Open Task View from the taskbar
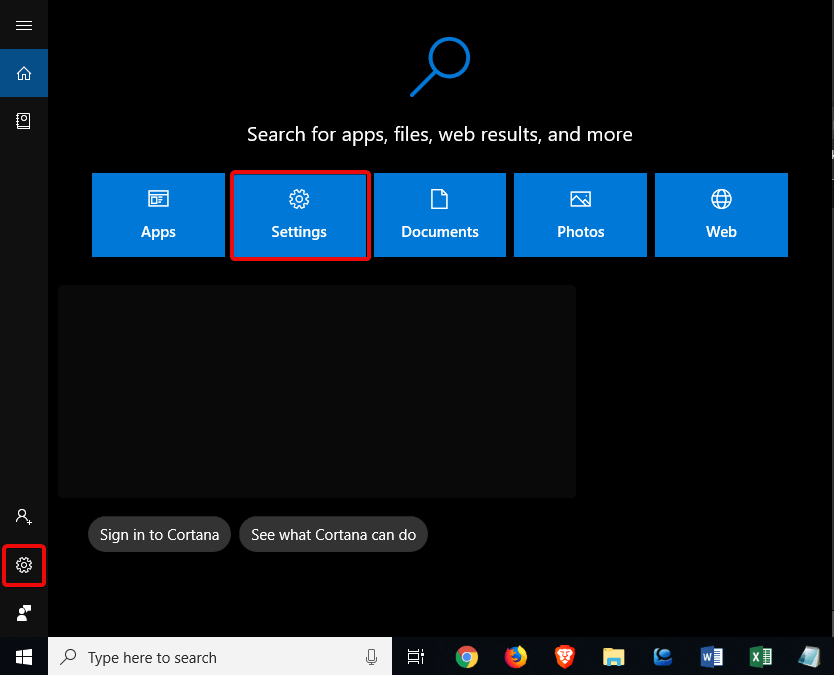Viewport: 834px width, 675px height. [415, 657]
